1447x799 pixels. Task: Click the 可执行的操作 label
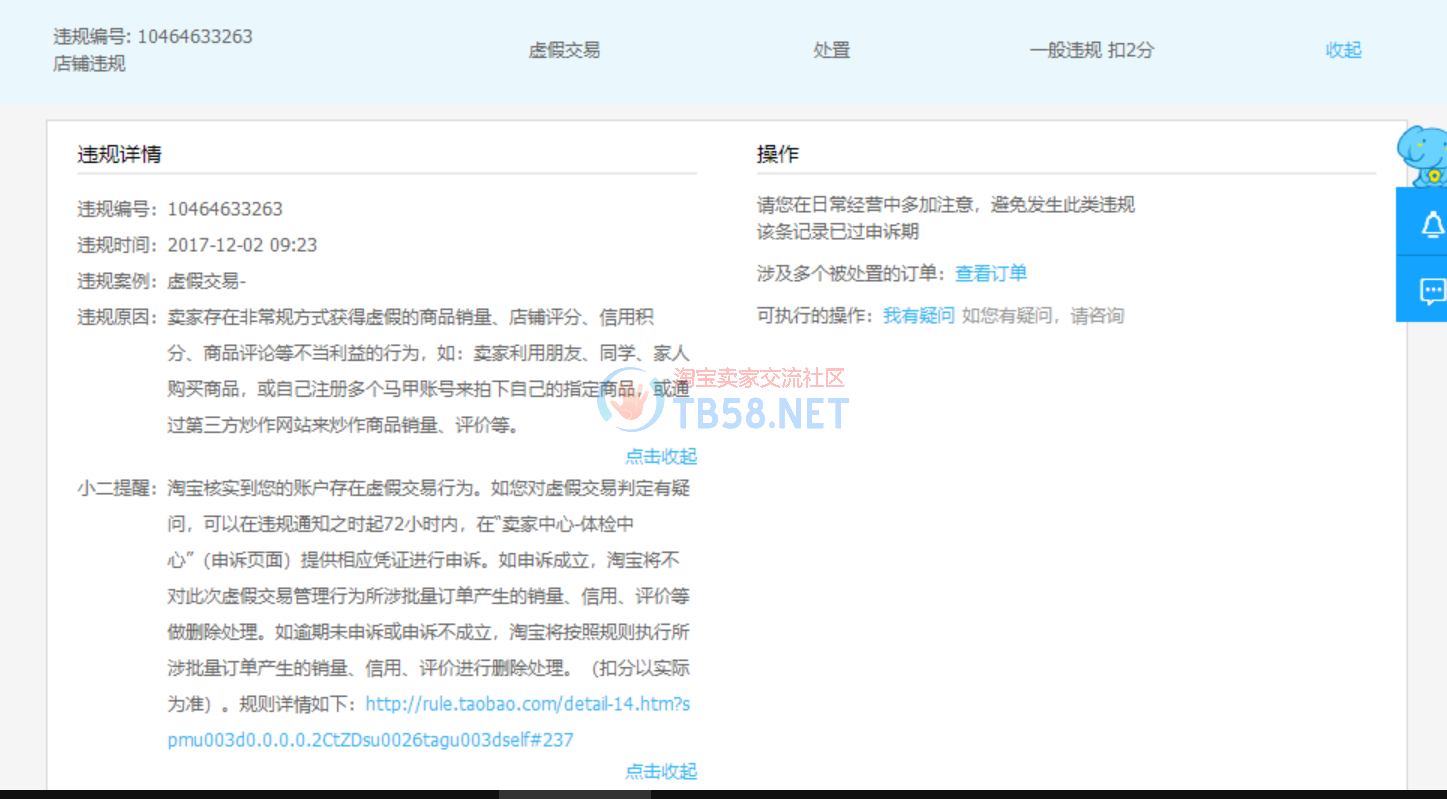pos(815,315)
